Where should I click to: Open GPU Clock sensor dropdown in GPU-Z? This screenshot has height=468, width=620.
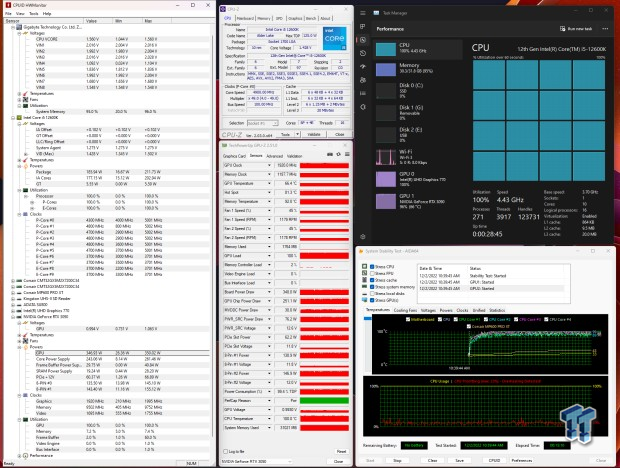(x=269, y=165)
